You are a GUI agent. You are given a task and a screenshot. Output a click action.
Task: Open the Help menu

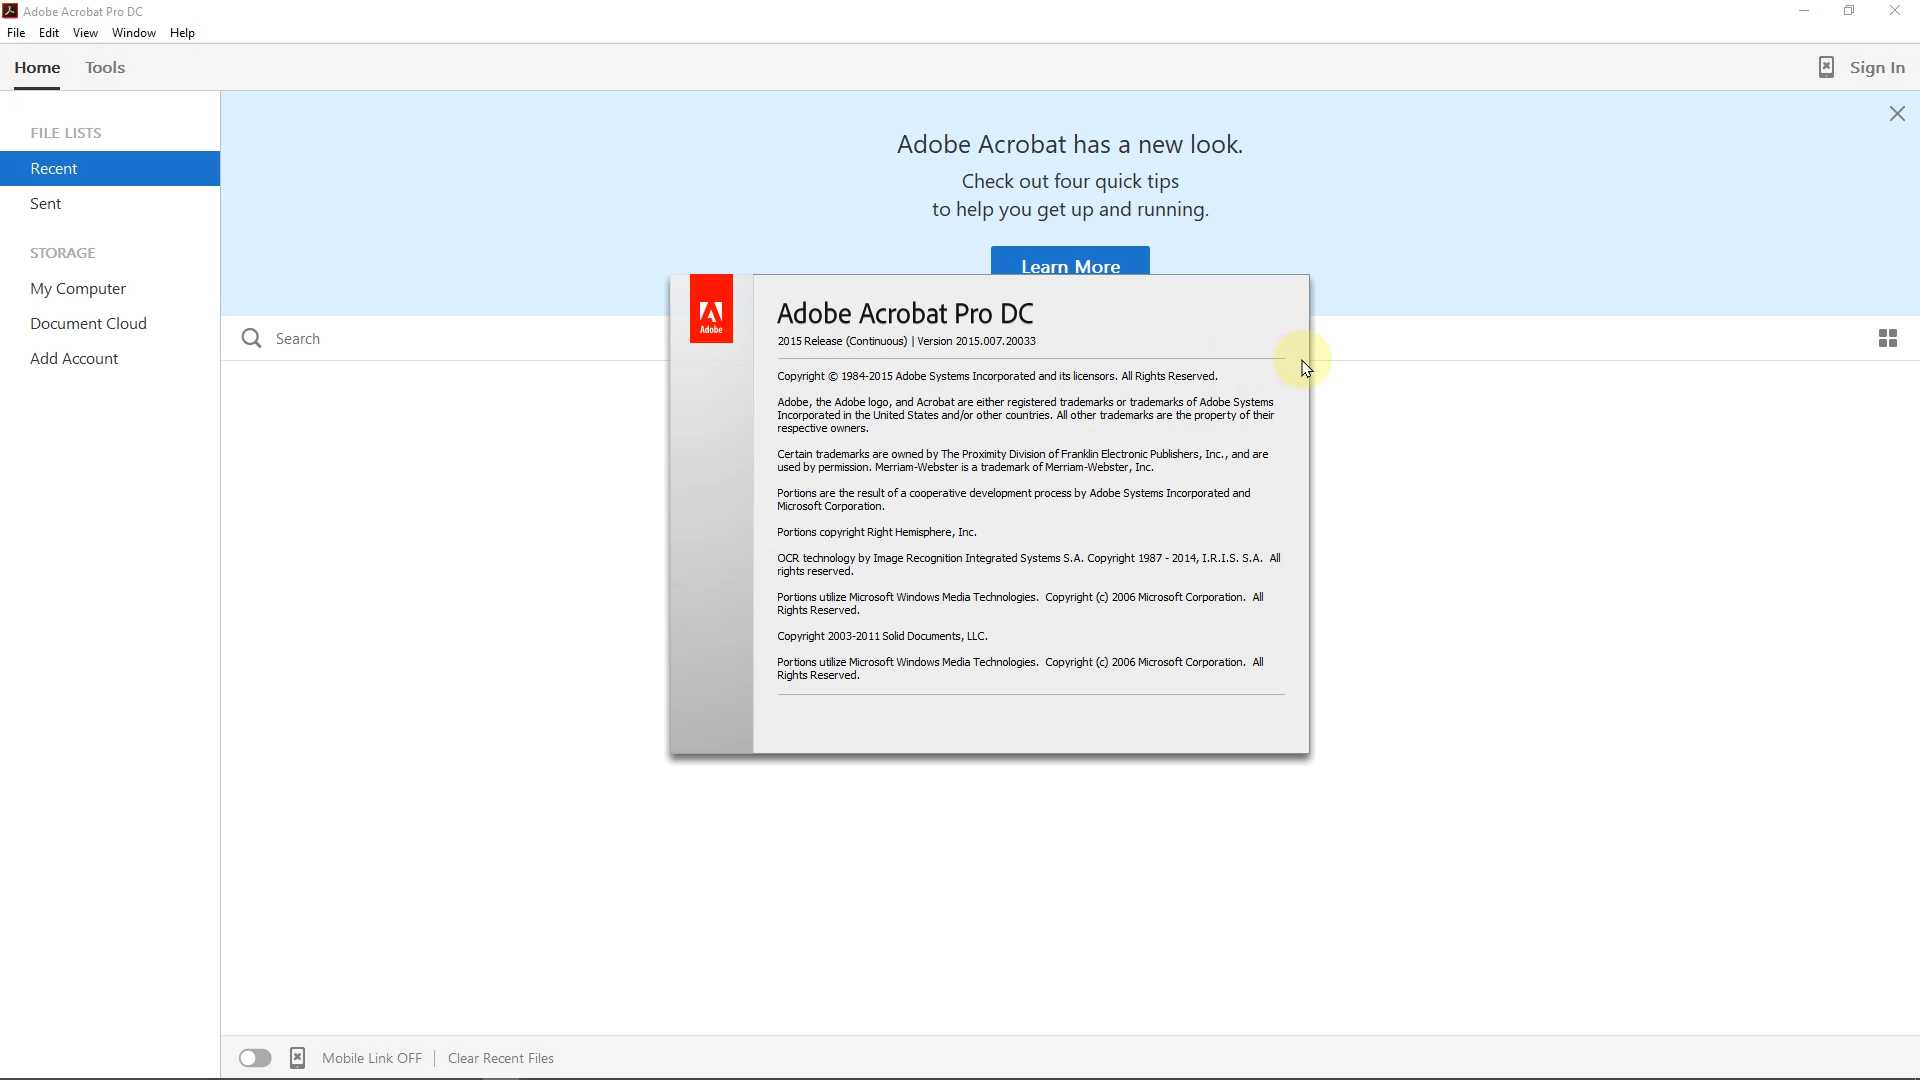click(182, 33)
